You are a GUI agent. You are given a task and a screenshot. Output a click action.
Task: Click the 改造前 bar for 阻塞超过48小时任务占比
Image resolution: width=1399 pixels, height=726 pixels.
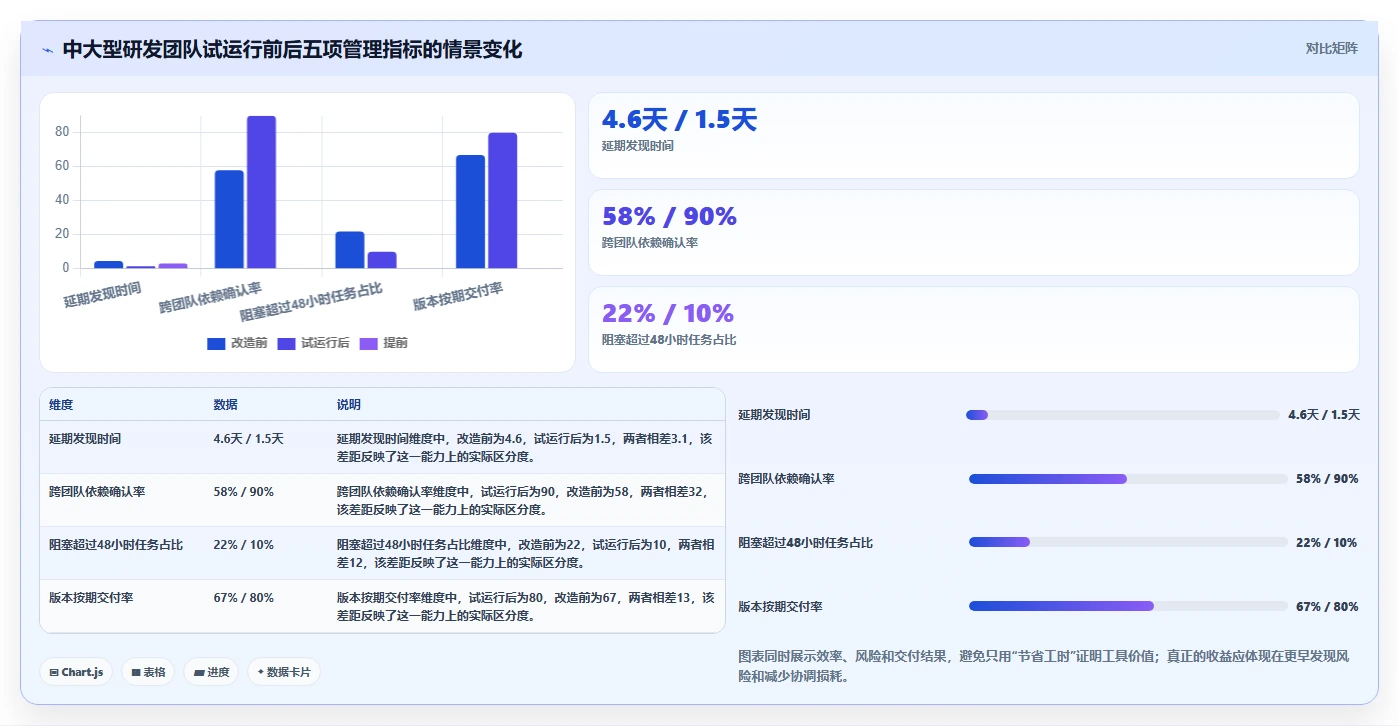click(x=350, y=250)
